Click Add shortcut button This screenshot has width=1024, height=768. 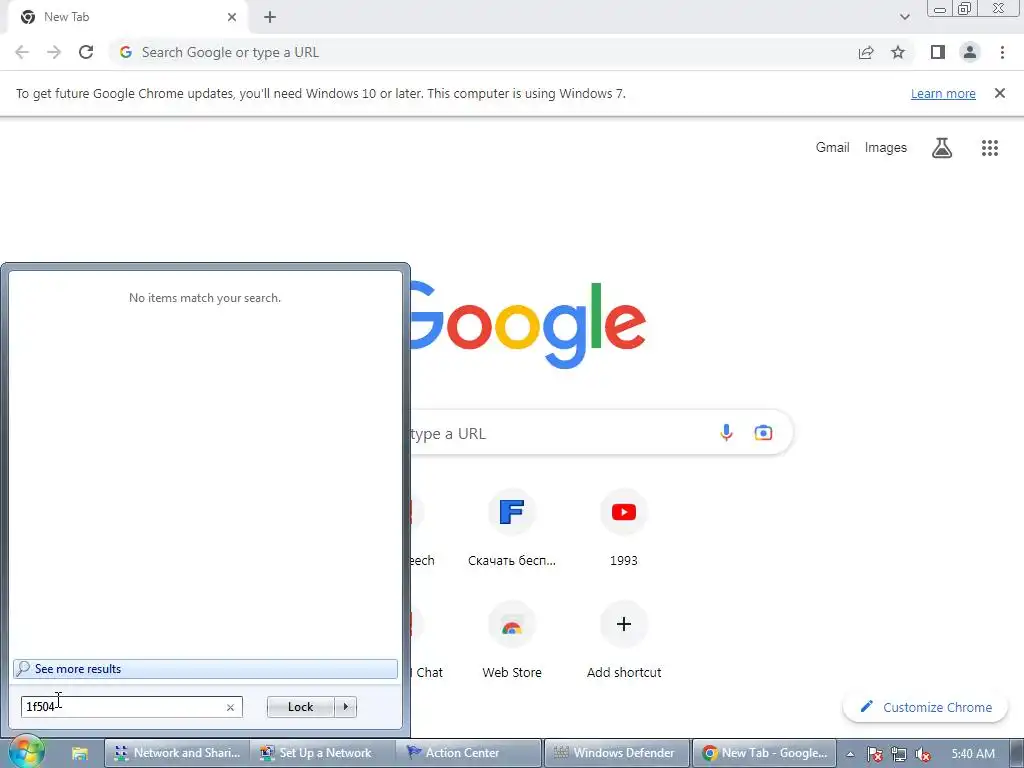[x=624, y=640]
